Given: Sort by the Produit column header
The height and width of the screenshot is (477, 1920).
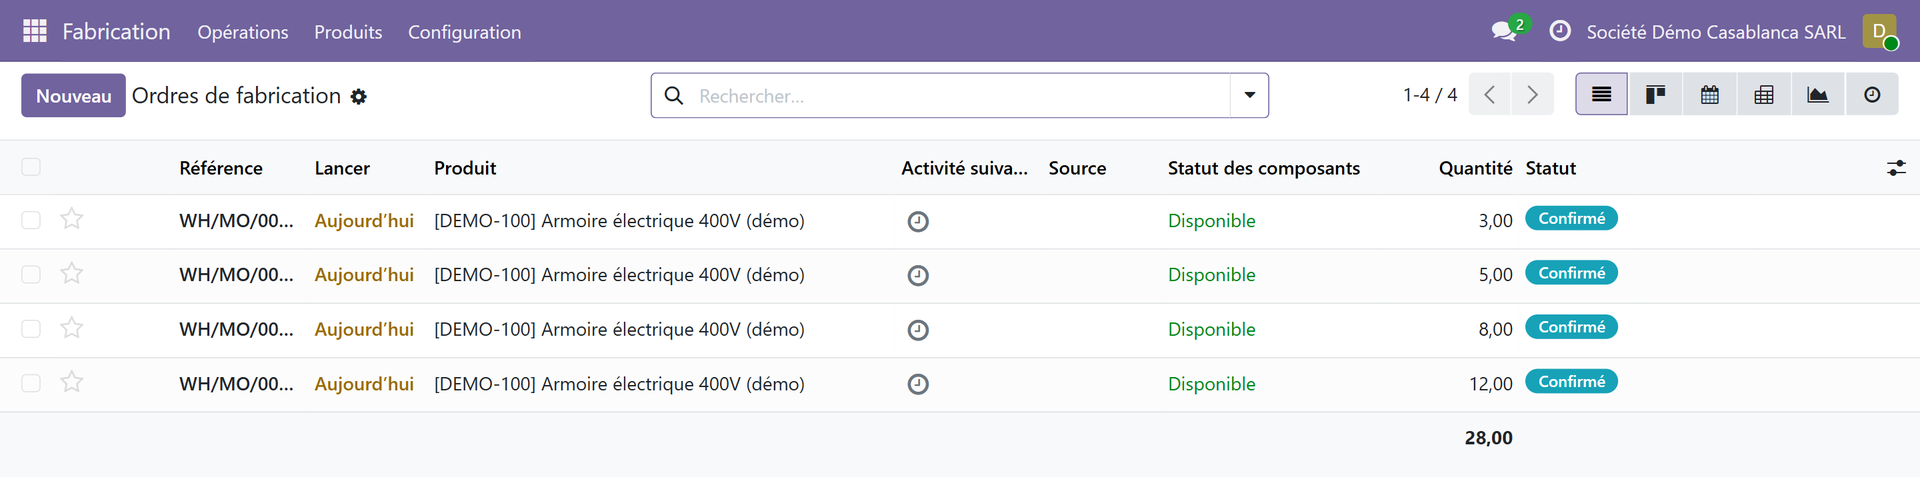Looking at the screenshot, I should pos(465,168).
